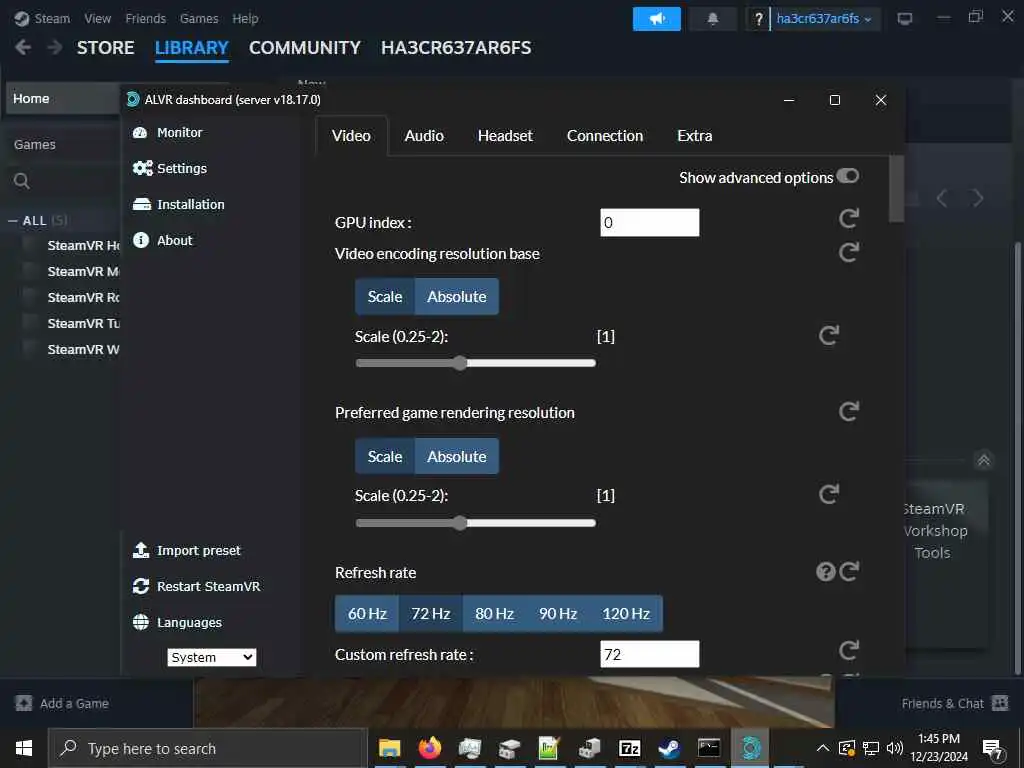1024x768 pixels.
Task: Select Absolute for Preferred game rendering resolution
Action: pos(456,456)
